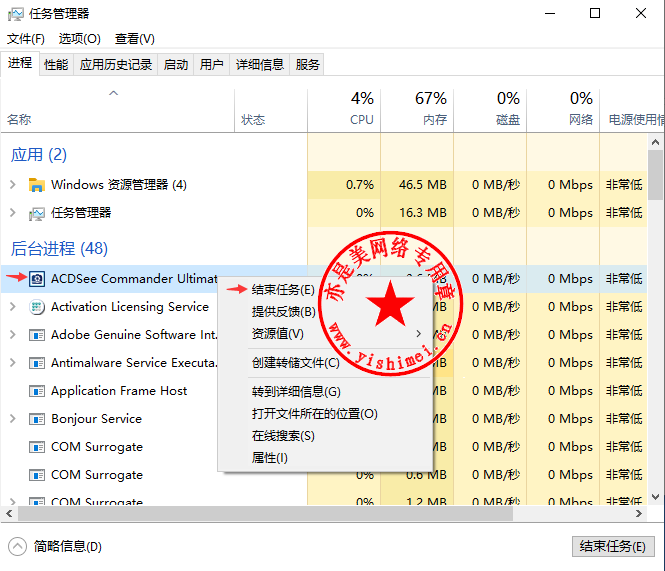
Task: Open the Resource values submenu arrow
Action: 419,333
